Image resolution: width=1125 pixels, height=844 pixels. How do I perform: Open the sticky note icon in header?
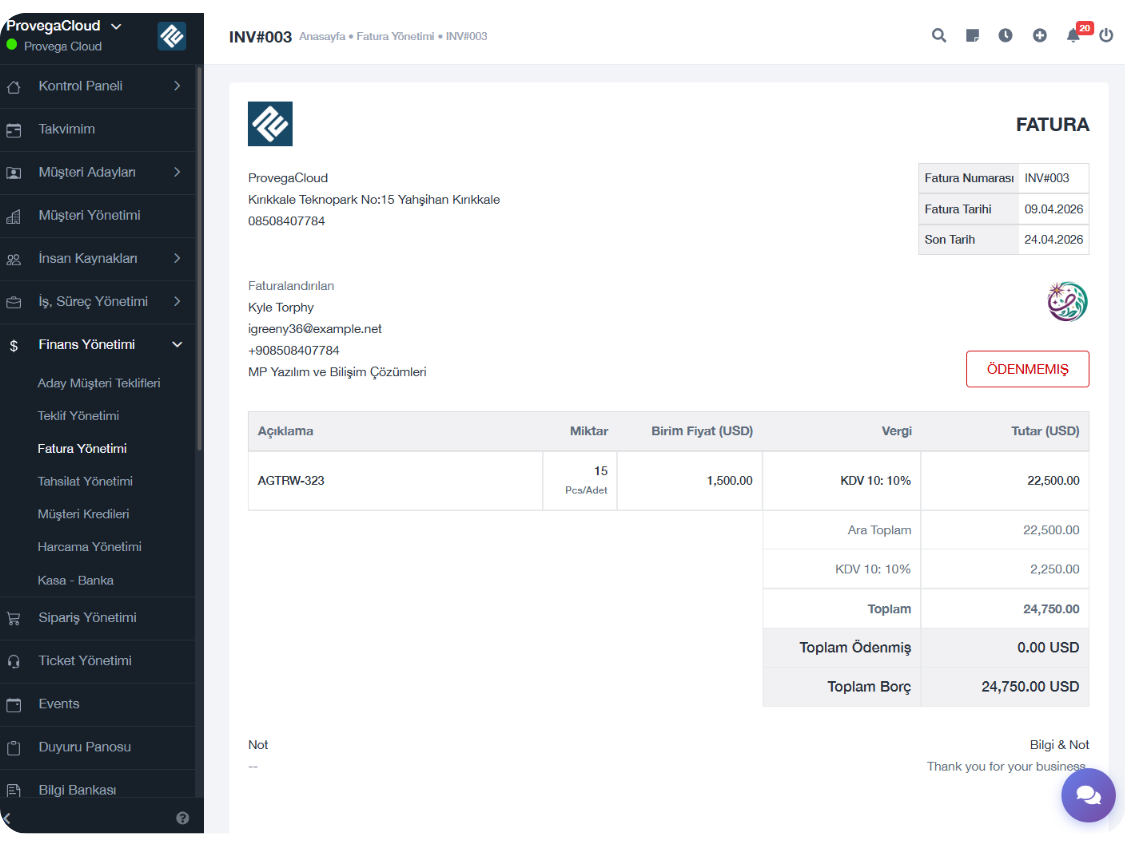tap(972, 35)
